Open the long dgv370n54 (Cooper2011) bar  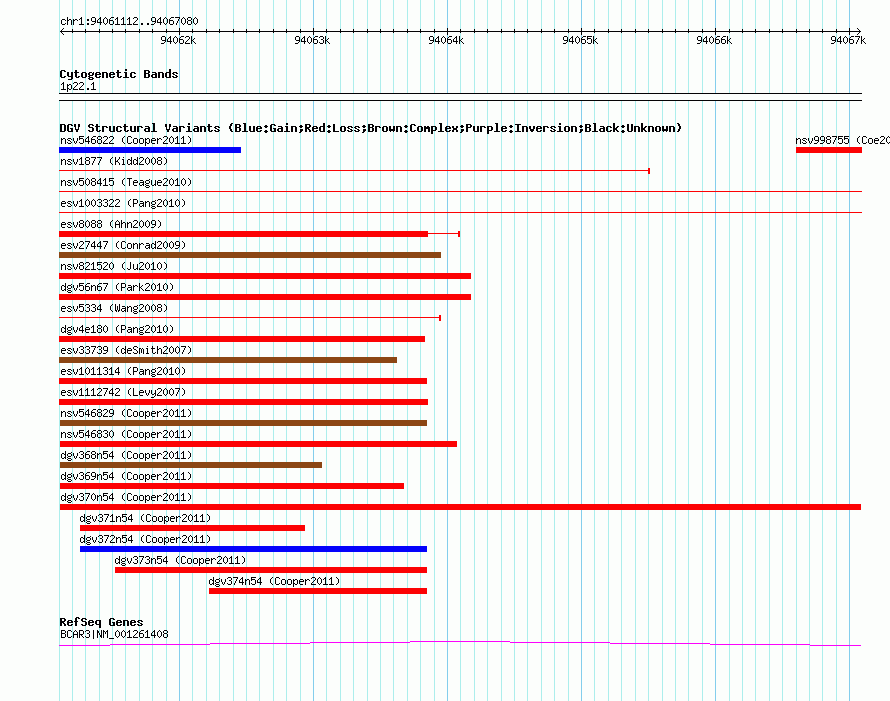click(460, 507)
